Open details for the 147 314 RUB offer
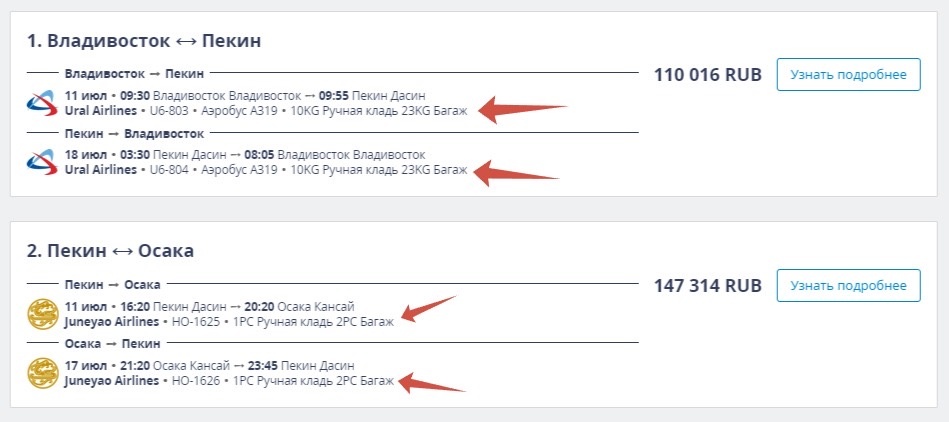 pyautogui.click(x=849, y=285)
